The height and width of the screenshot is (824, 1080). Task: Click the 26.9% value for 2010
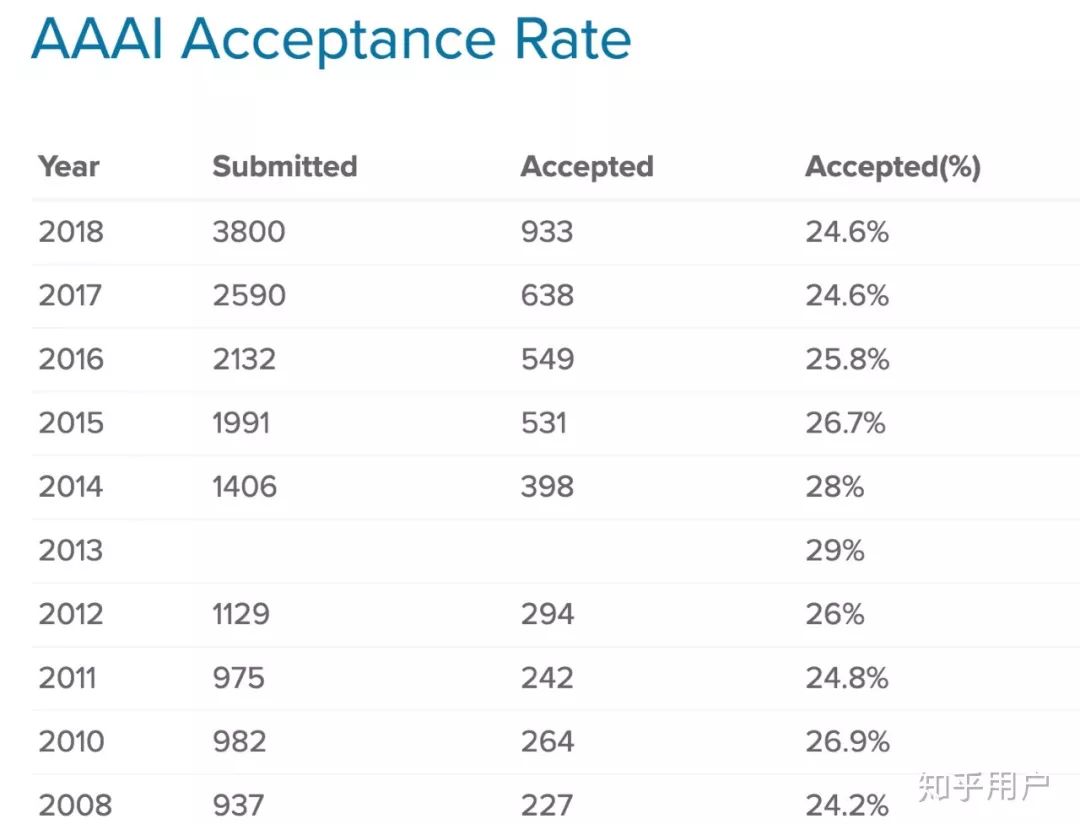(847, 741)
